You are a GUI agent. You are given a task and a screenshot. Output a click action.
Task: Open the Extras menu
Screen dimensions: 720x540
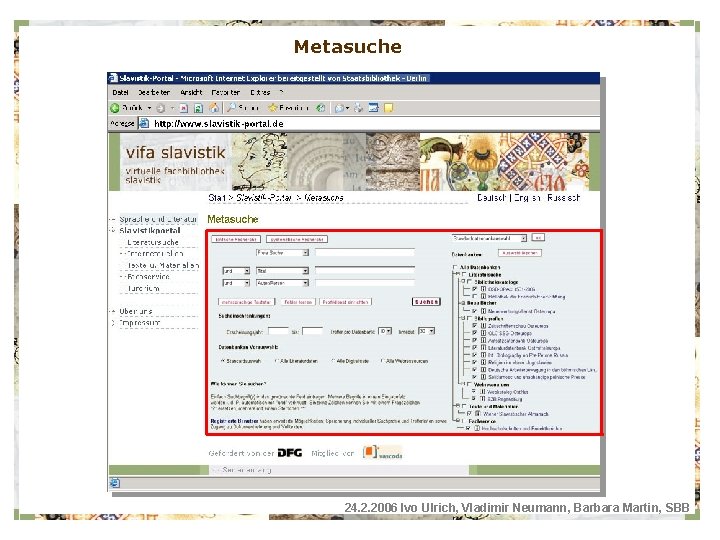[260, 92]
